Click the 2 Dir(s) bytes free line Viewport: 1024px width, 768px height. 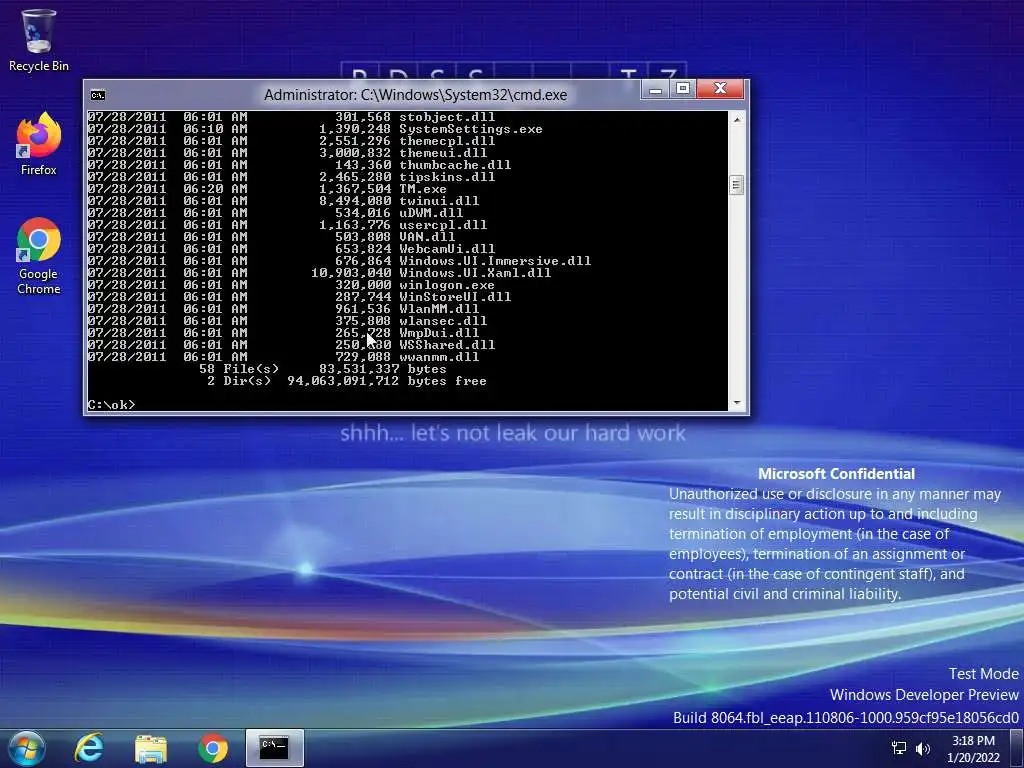tap(347, 381)
